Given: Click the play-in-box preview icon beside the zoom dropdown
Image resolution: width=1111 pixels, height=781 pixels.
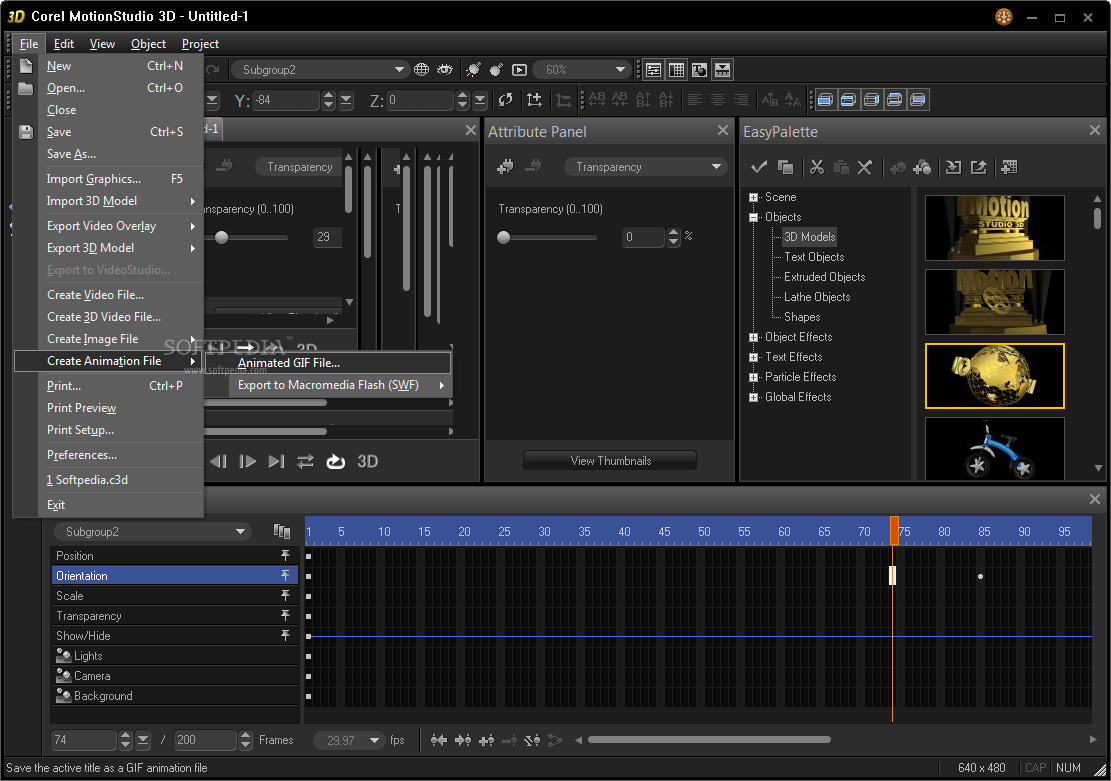Looking at the screenshot, I should tap(519, 69).
